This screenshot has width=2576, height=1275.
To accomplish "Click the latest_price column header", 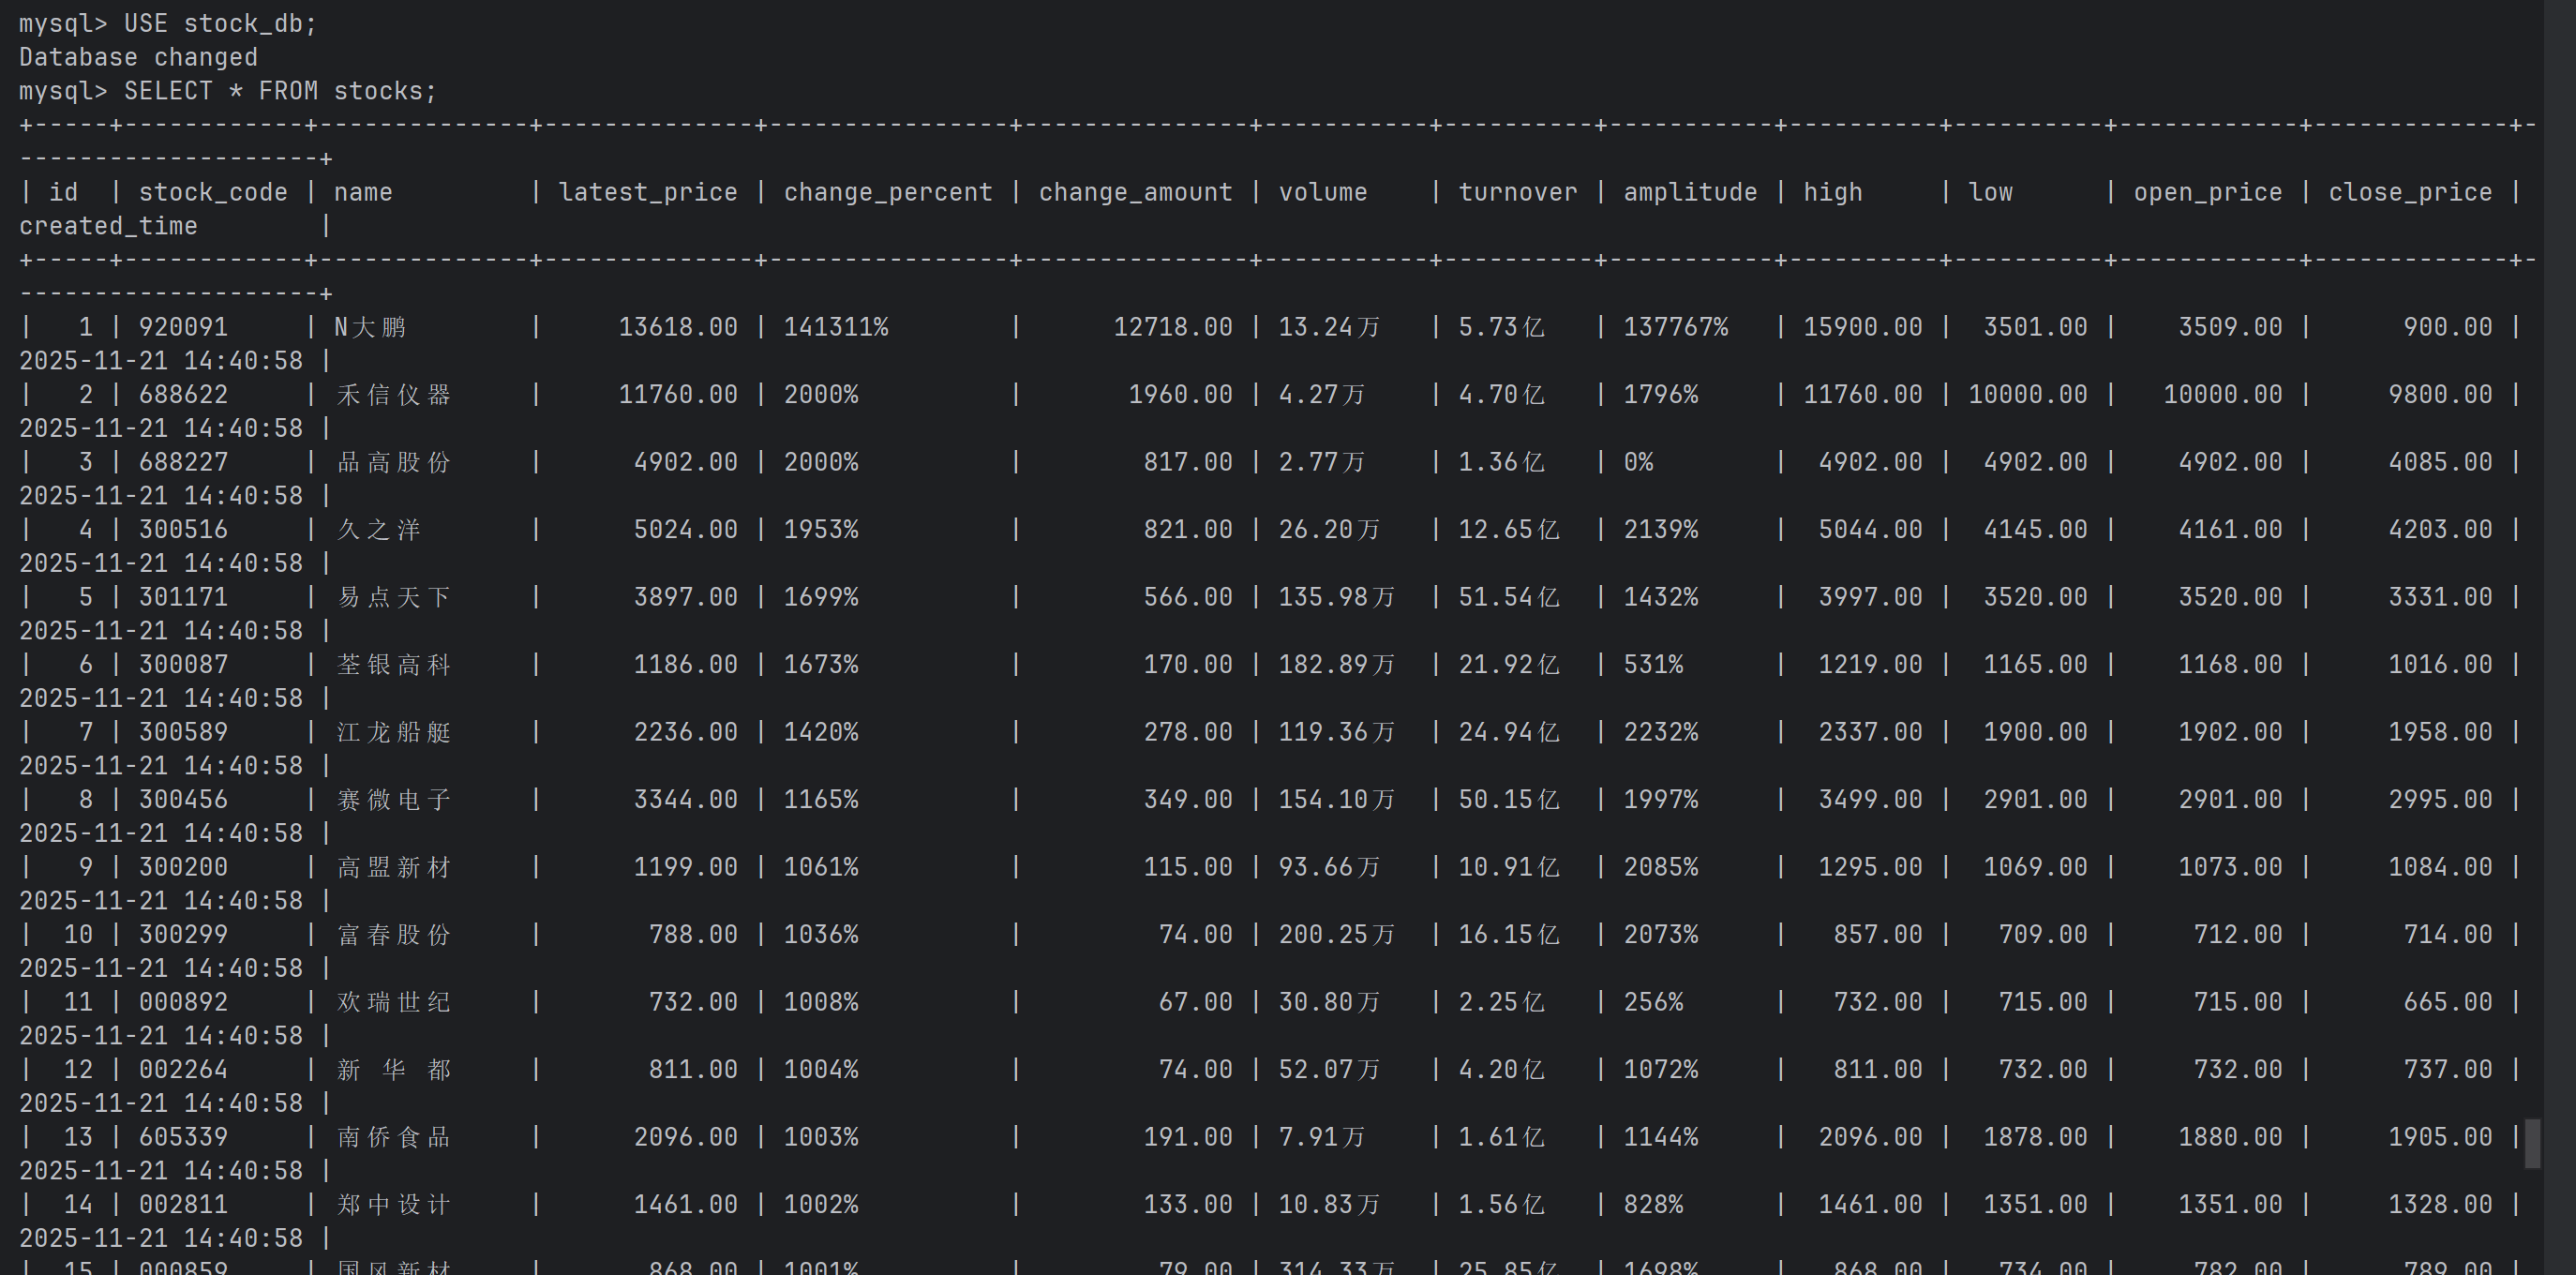I will click(x=648, y=192).
